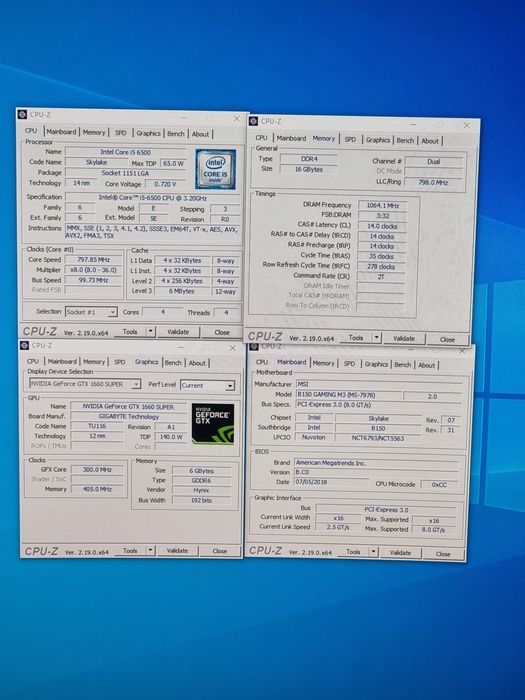The width and height of the screenshot is (525, 700).
Task: Open Tools dropdown arrow in Memory window
Action: point(377,338)
